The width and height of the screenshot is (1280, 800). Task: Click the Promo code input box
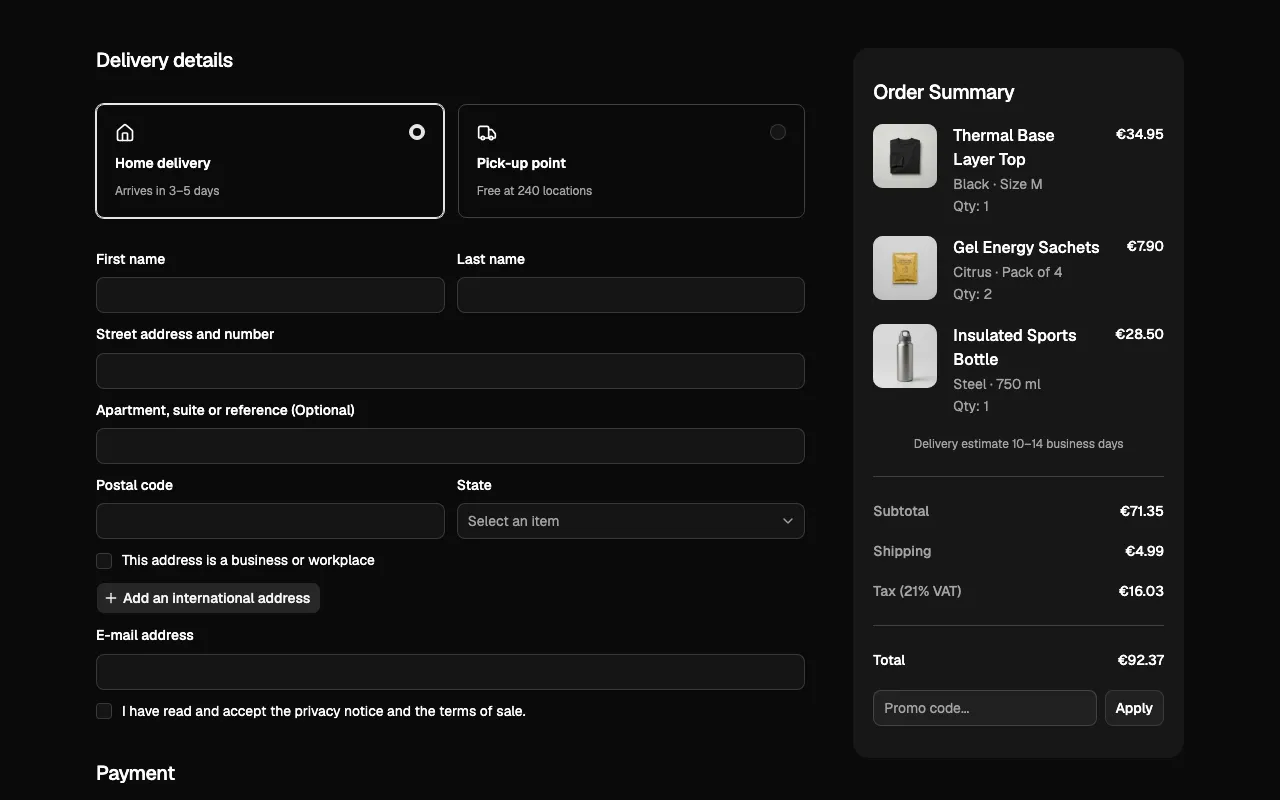point(985,708)
